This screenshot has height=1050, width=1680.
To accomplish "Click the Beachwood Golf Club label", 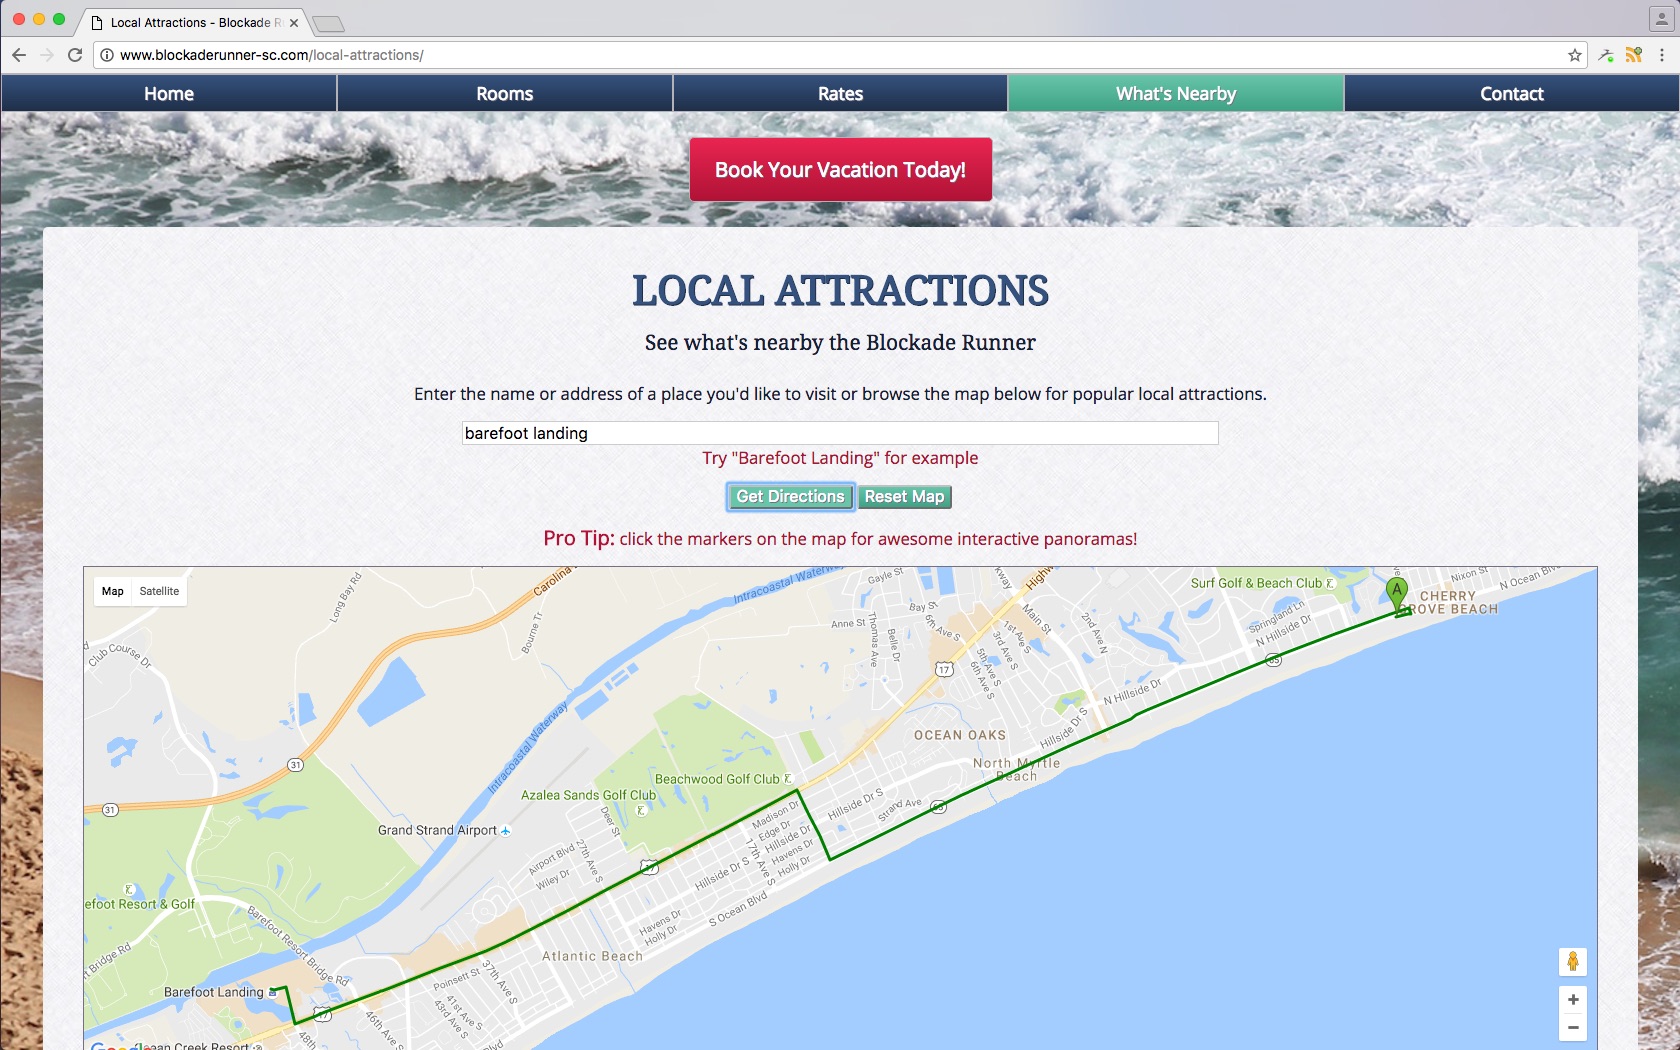I will (717, 779).
